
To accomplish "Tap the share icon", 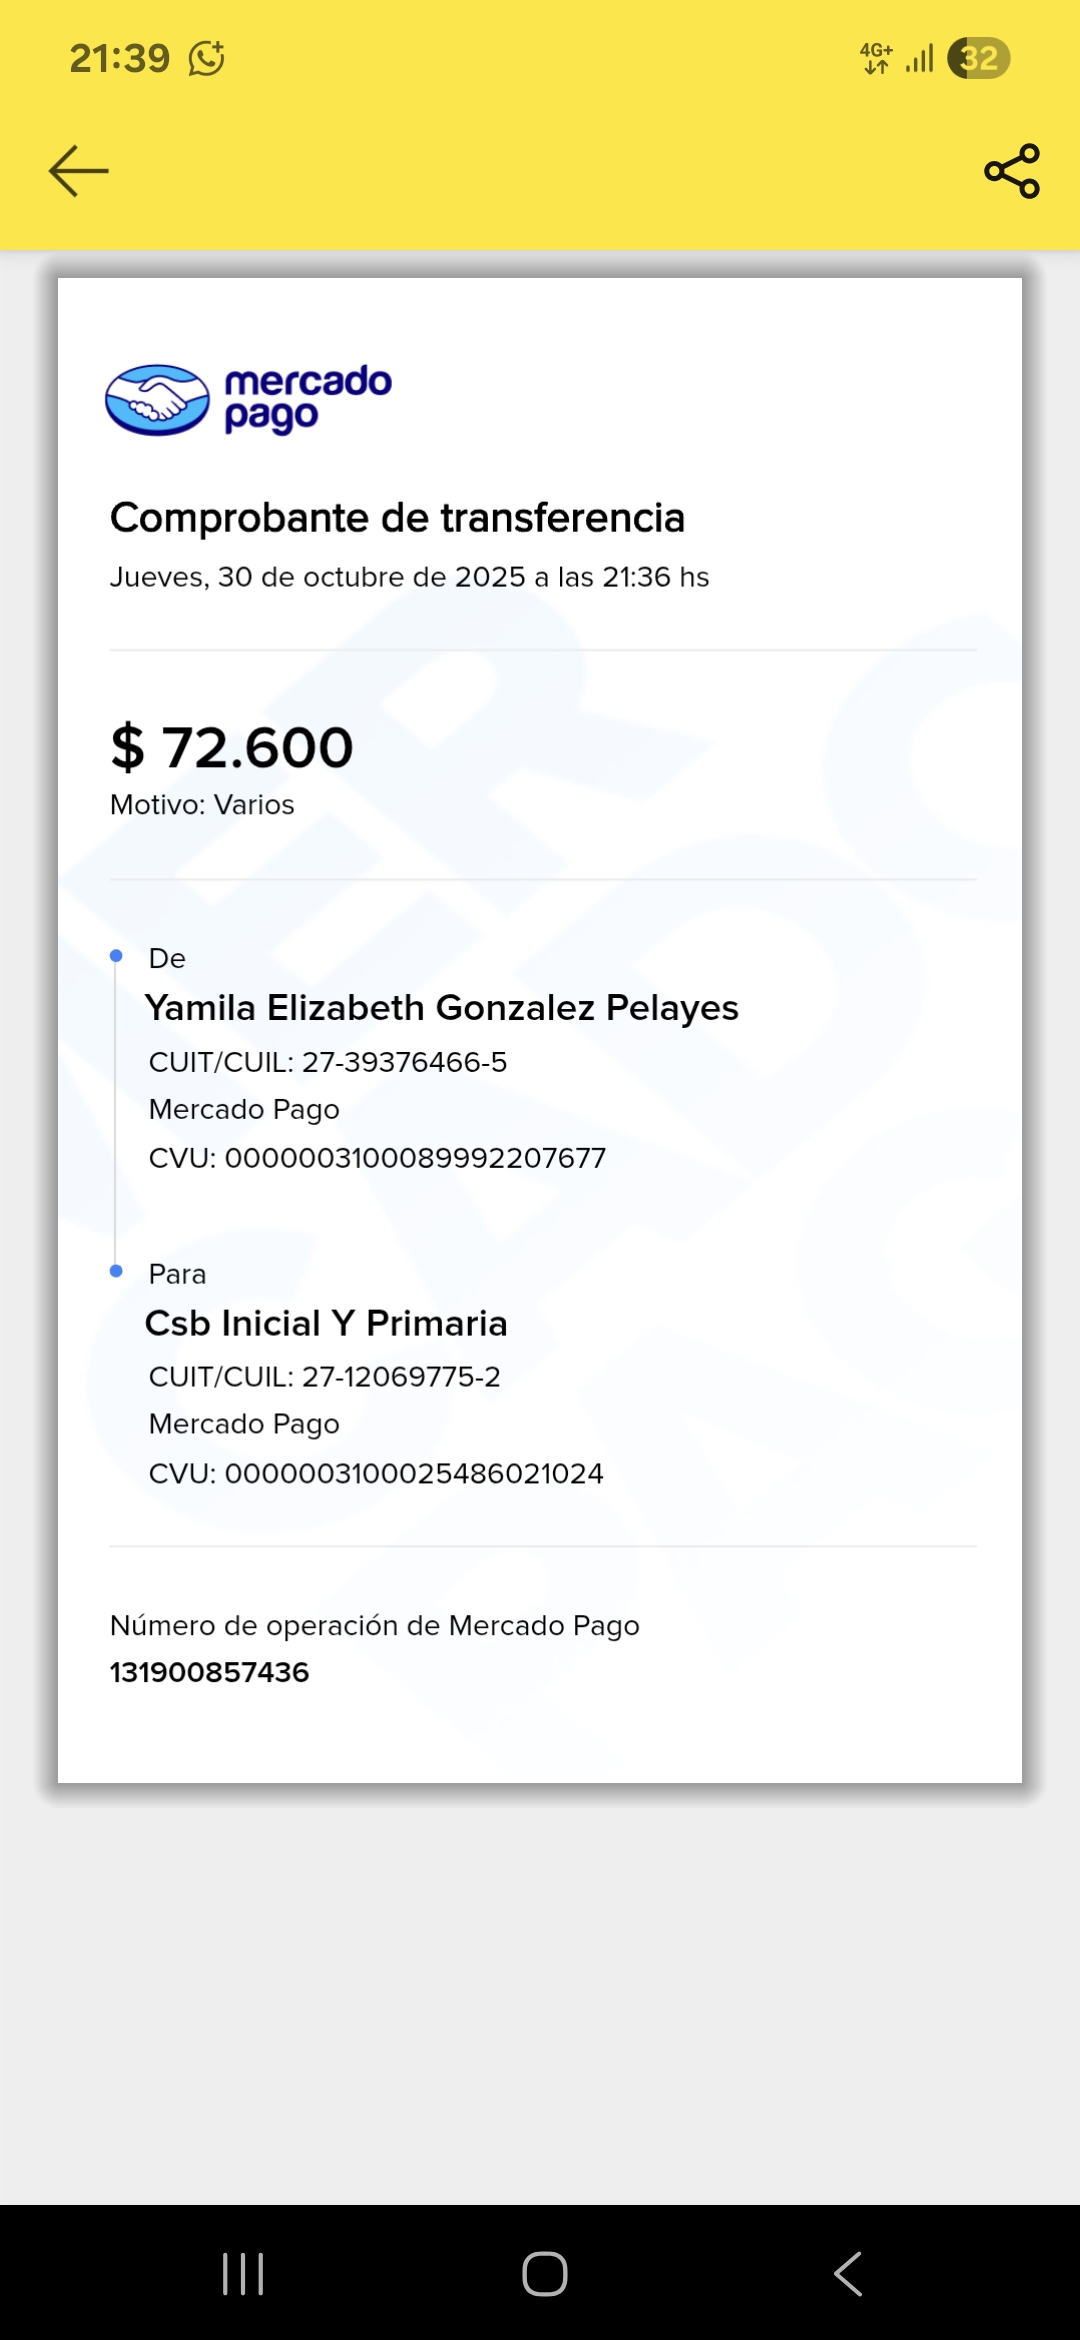I will tap(1012, 171).
